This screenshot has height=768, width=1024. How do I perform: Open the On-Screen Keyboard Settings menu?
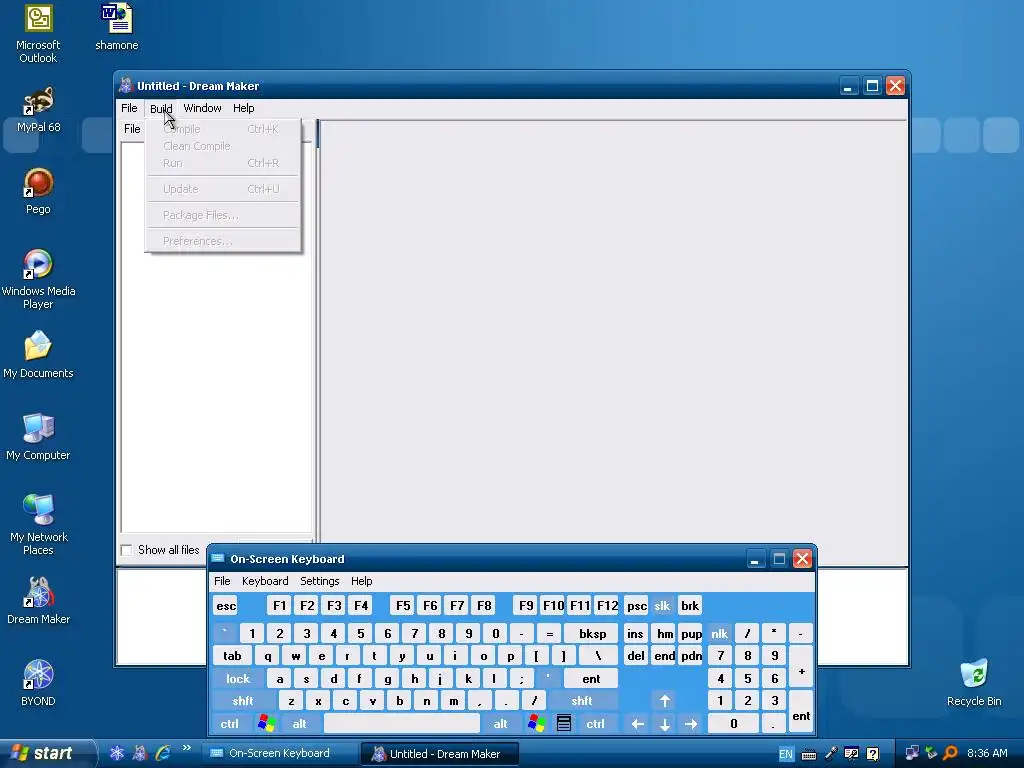coord(319,581)
